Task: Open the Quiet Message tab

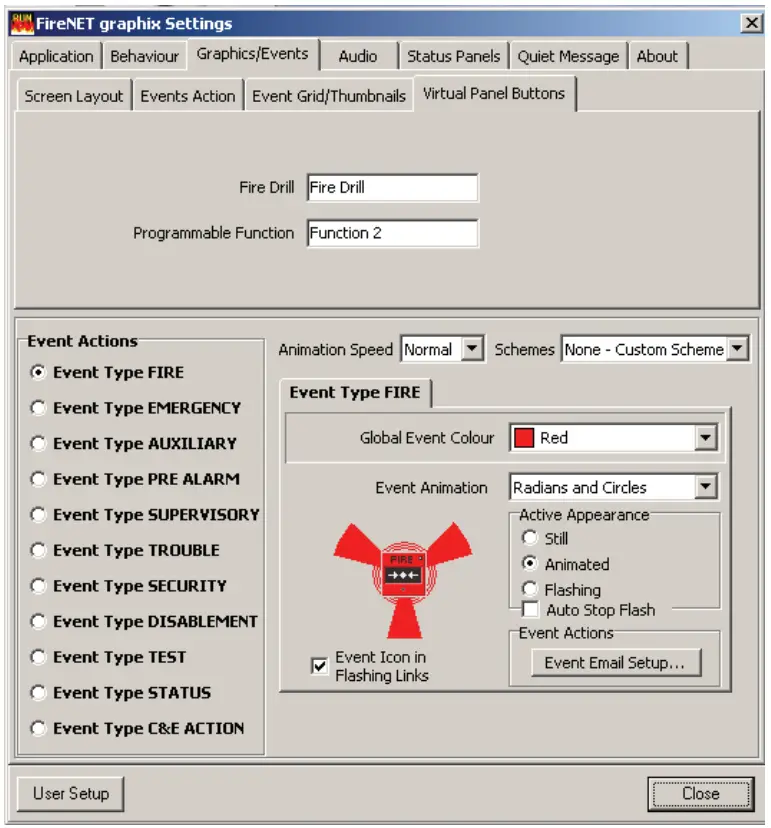Action: click(x=568, y=57)
